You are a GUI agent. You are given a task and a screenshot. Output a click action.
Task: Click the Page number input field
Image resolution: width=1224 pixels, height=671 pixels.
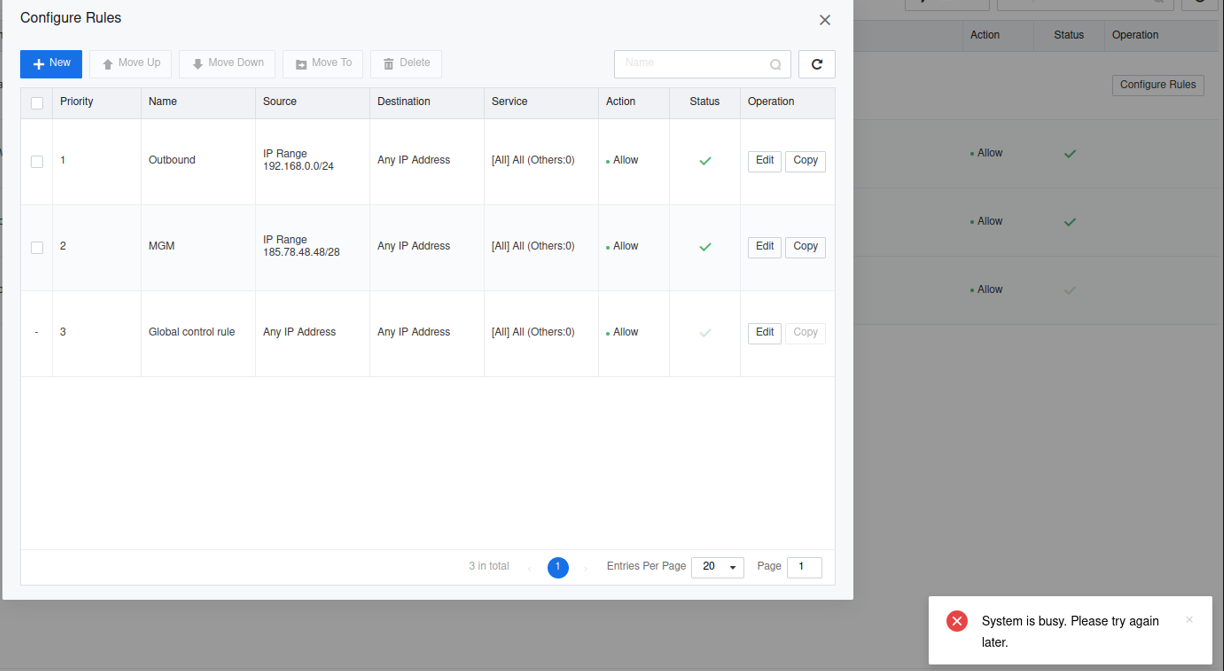[804, 567]
